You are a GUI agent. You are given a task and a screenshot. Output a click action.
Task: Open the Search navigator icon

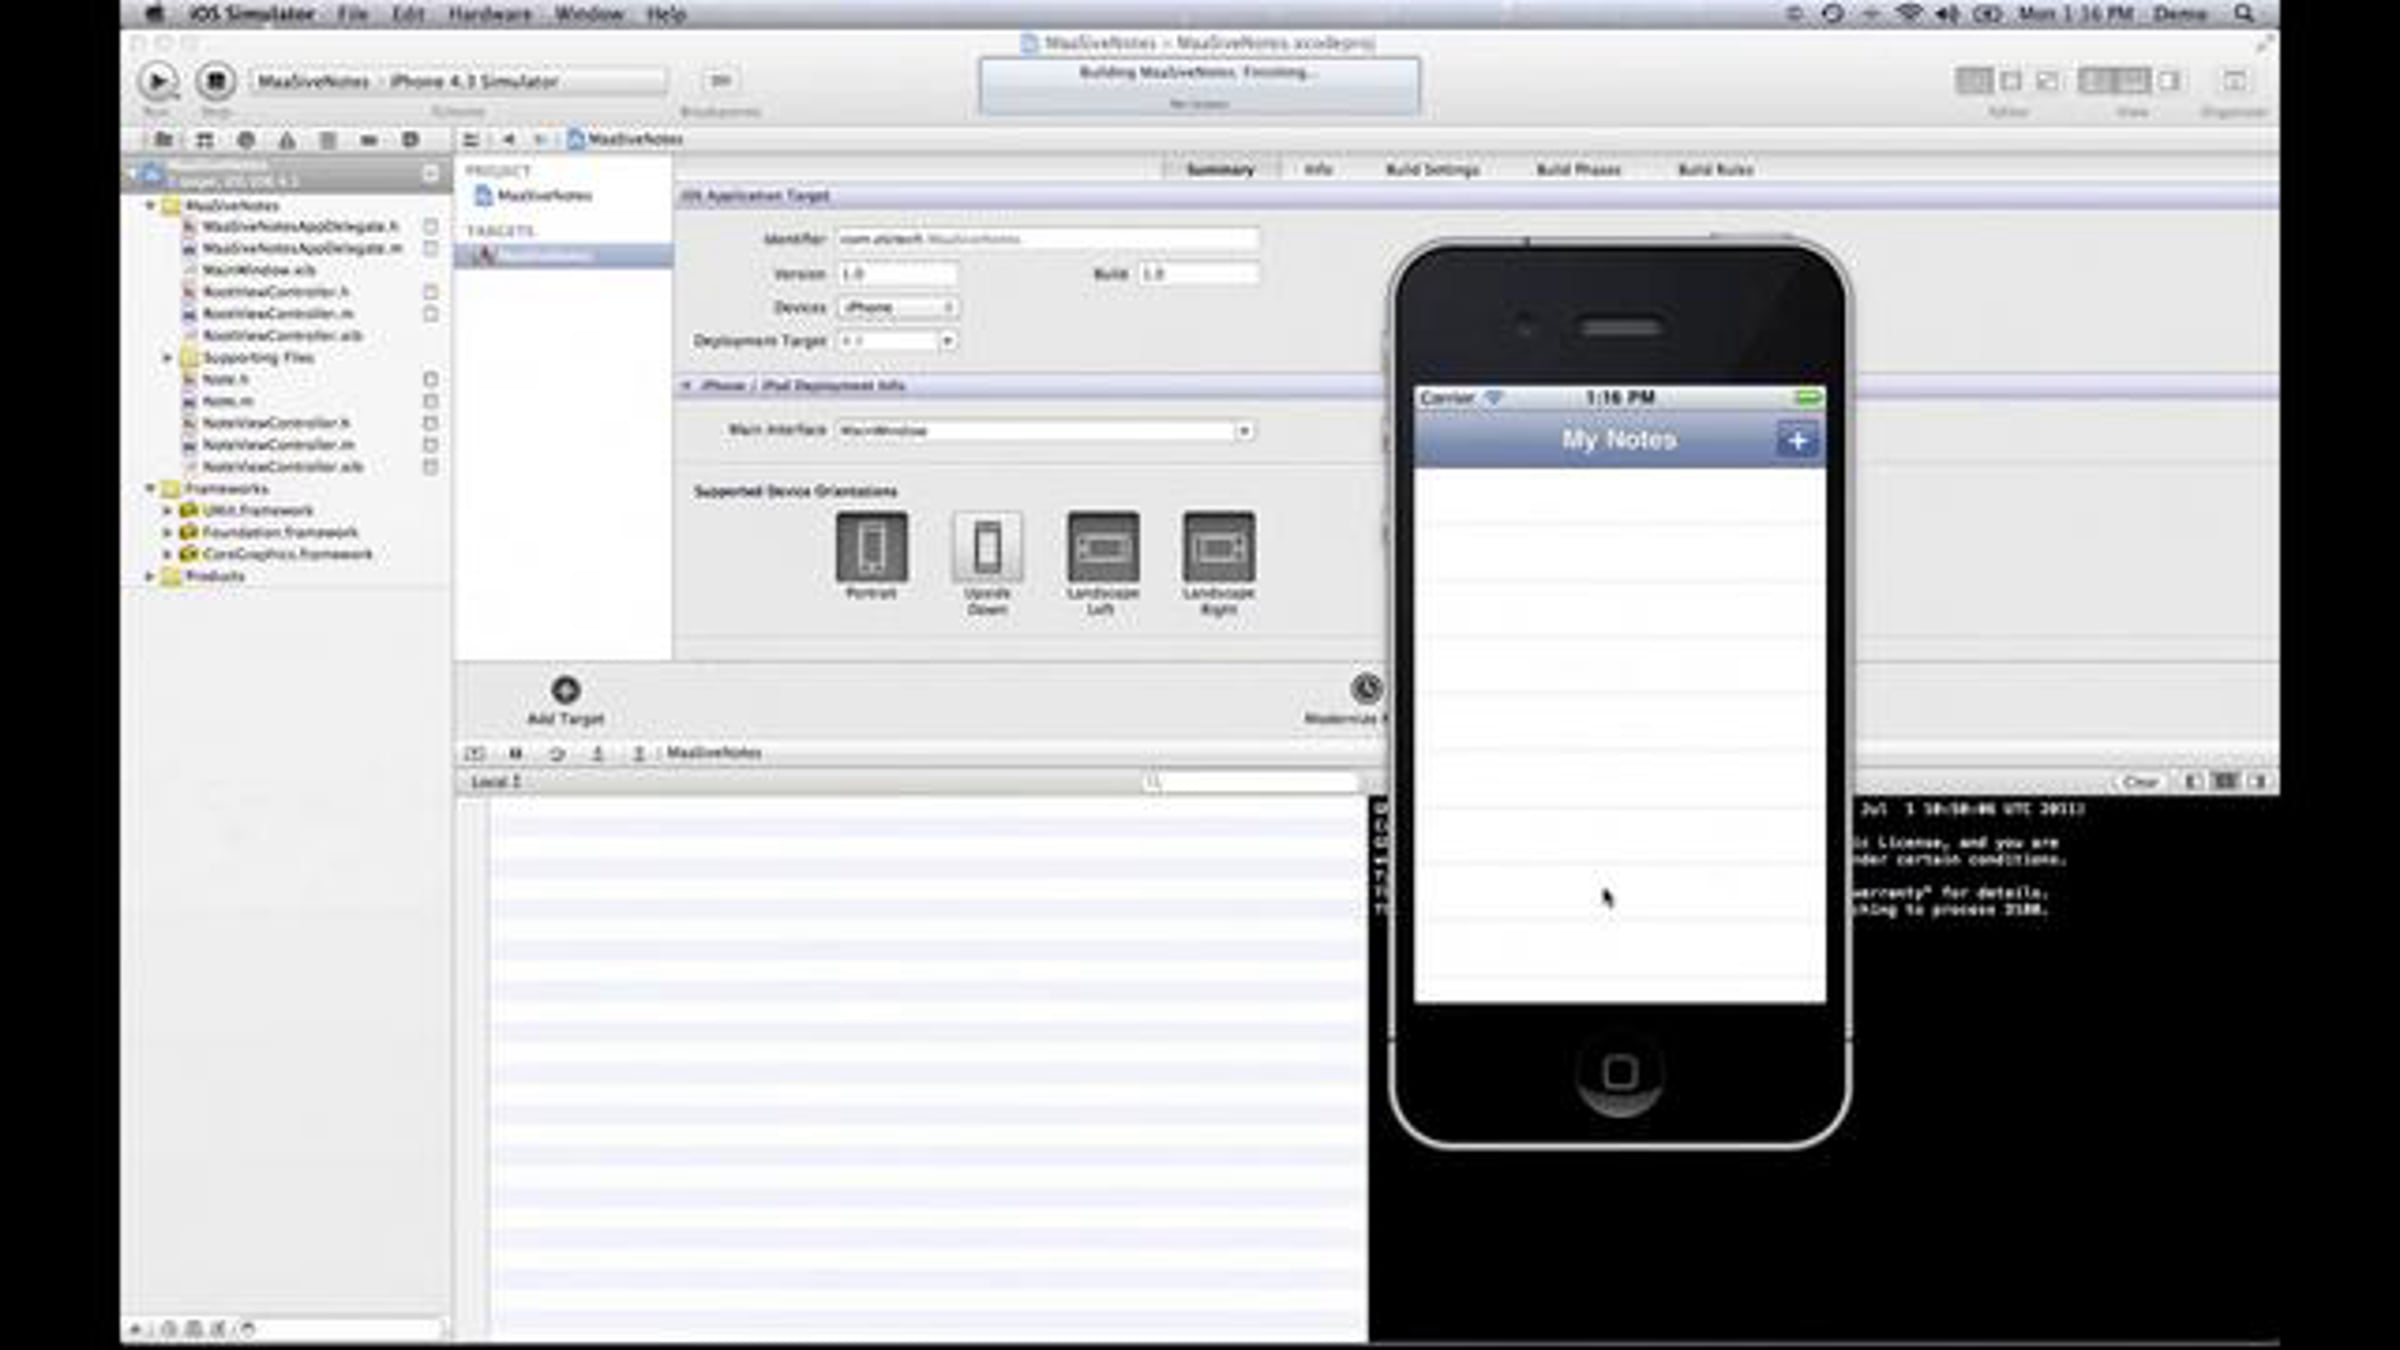coord(246,140)
